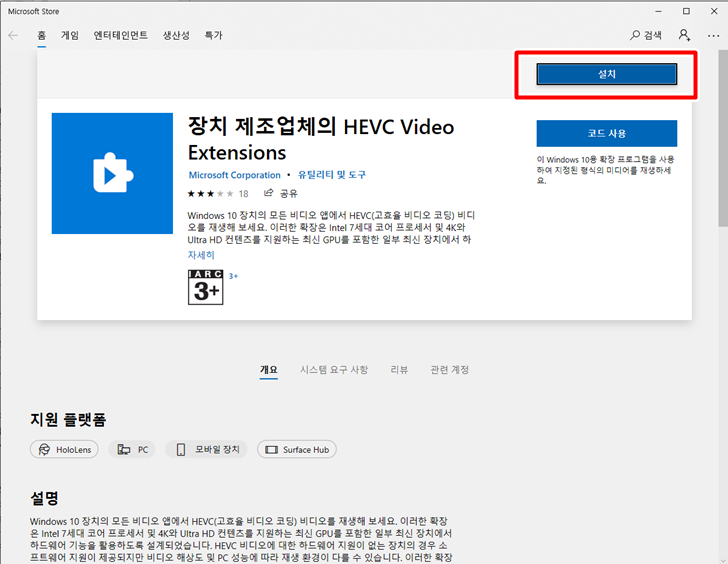728x564 pixels.
Task: Click the HEVC Video Extensions title text
Action: (x=321, y=139)
